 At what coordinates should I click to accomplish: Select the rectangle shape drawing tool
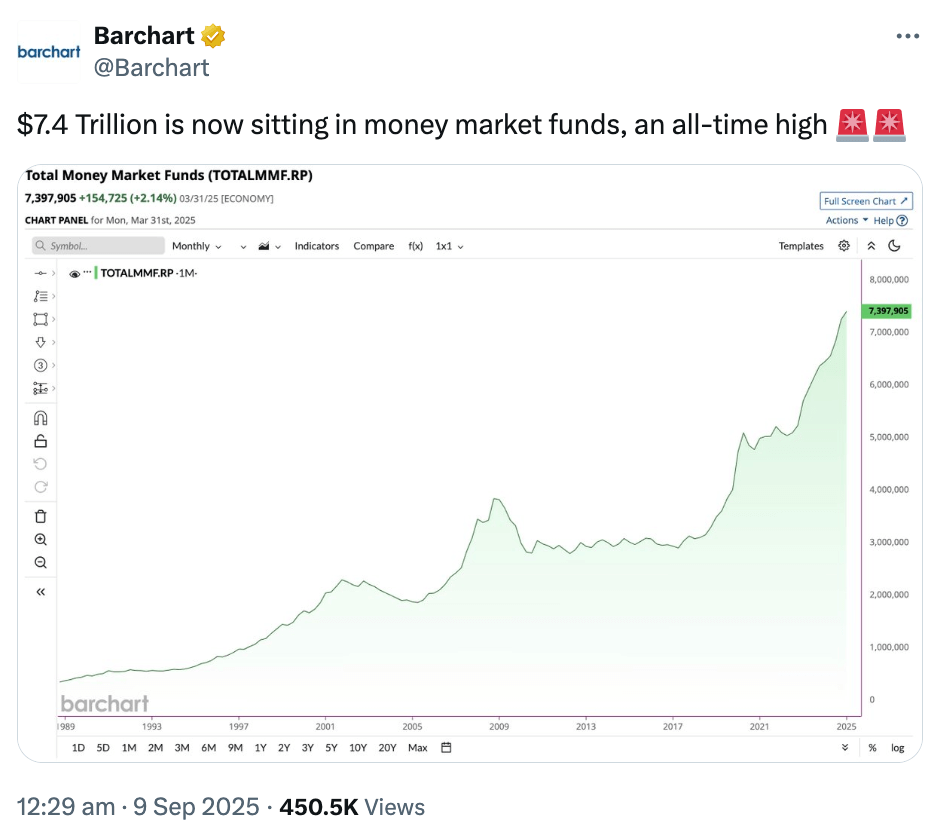click(41, 319)
